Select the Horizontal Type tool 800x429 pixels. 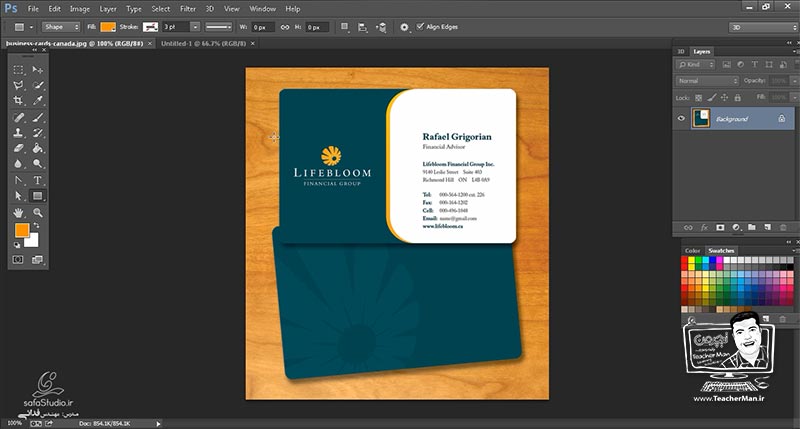38,180
